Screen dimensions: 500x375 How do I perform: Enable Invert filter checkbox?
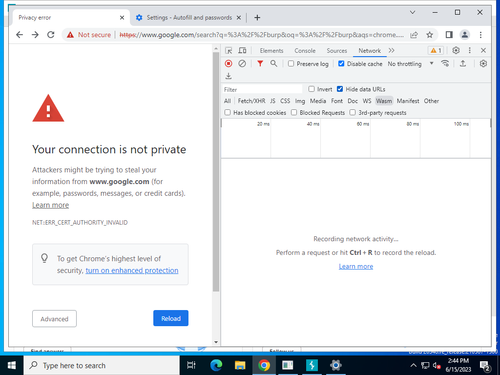click(311, 89)
